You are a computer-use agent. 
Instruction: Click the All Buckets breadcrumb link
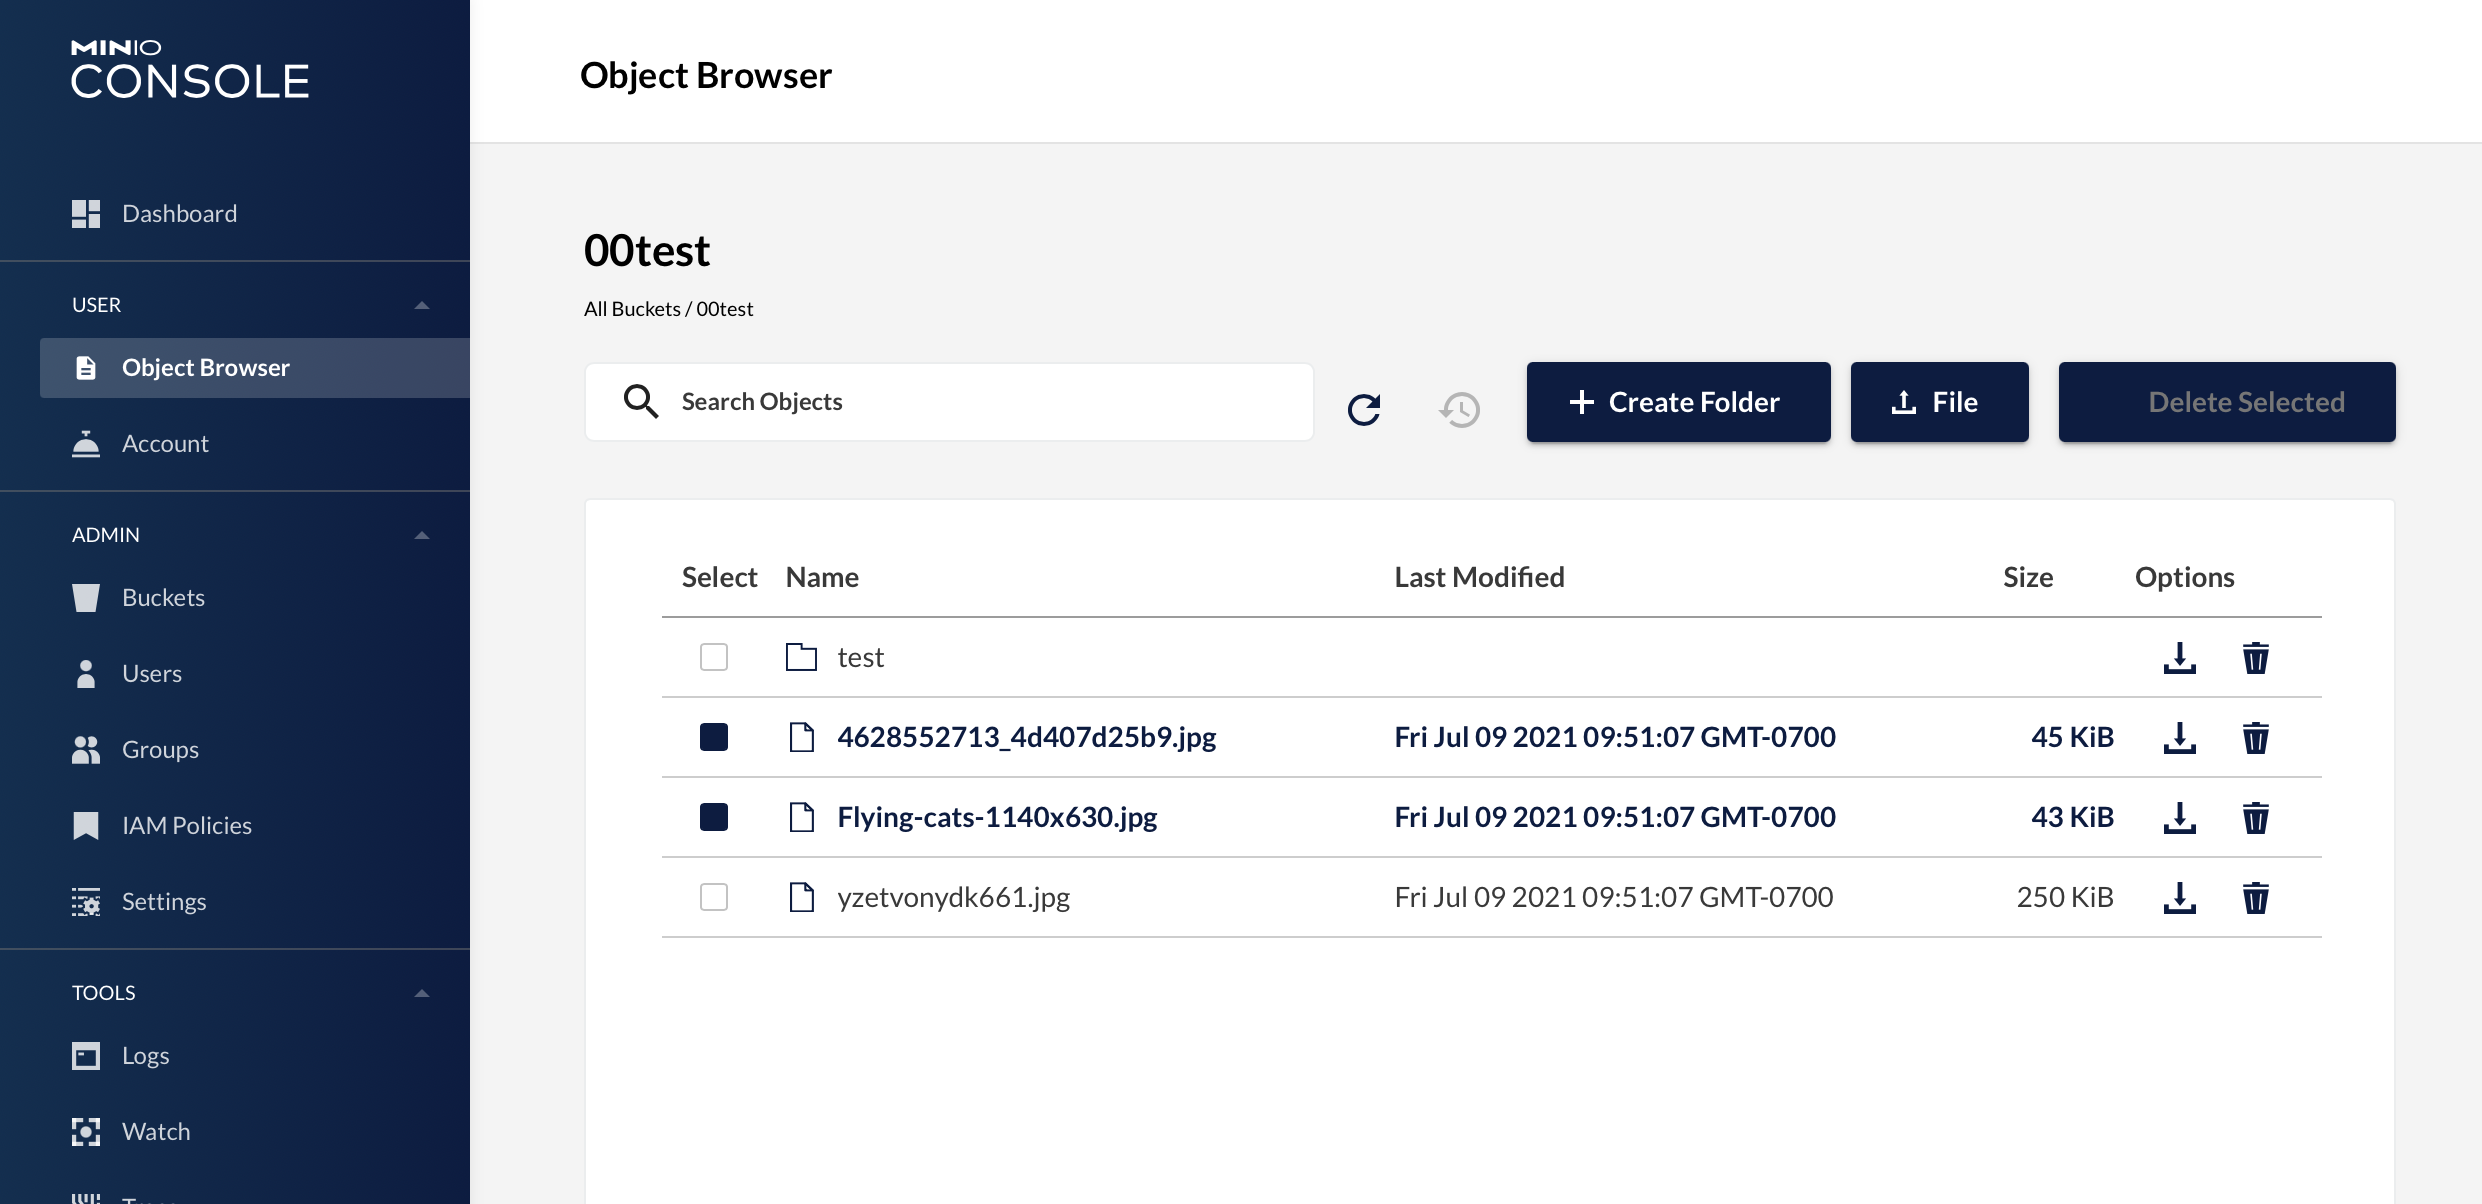pos(632,309)
